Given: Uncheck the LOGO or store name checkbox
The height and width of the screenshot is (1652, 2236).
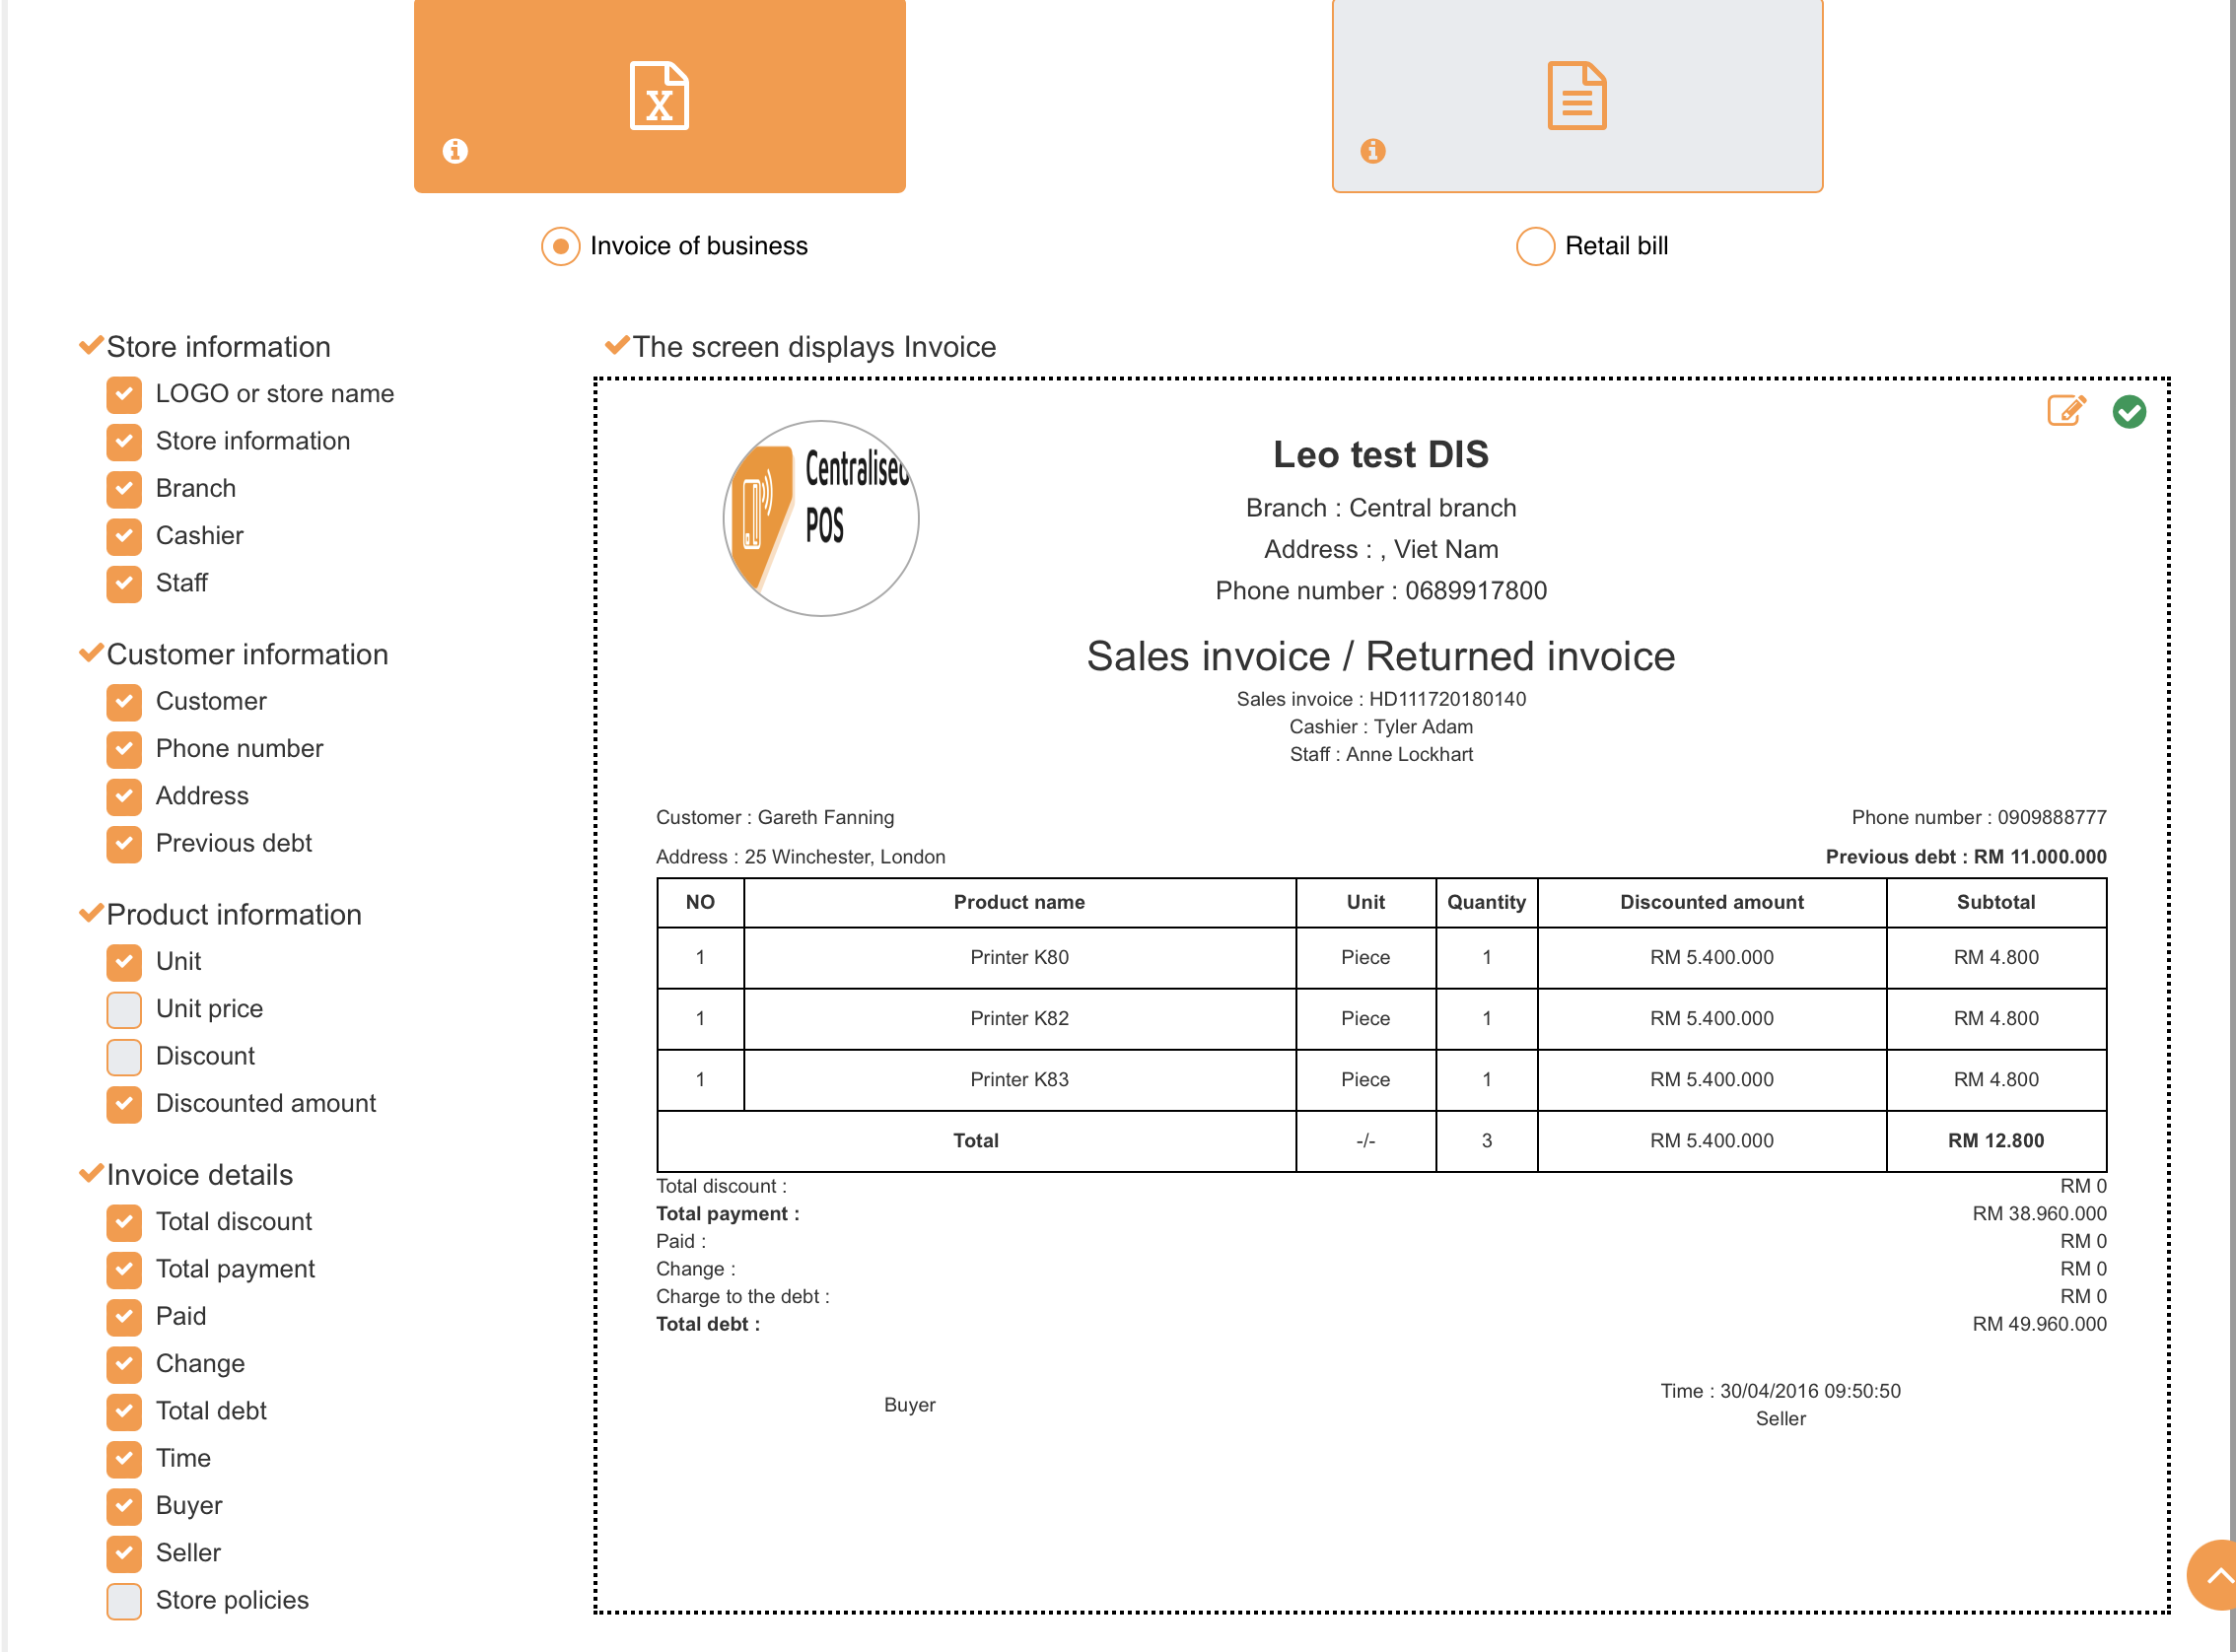Looking at the screenshot, I should [x=124, y=394].
